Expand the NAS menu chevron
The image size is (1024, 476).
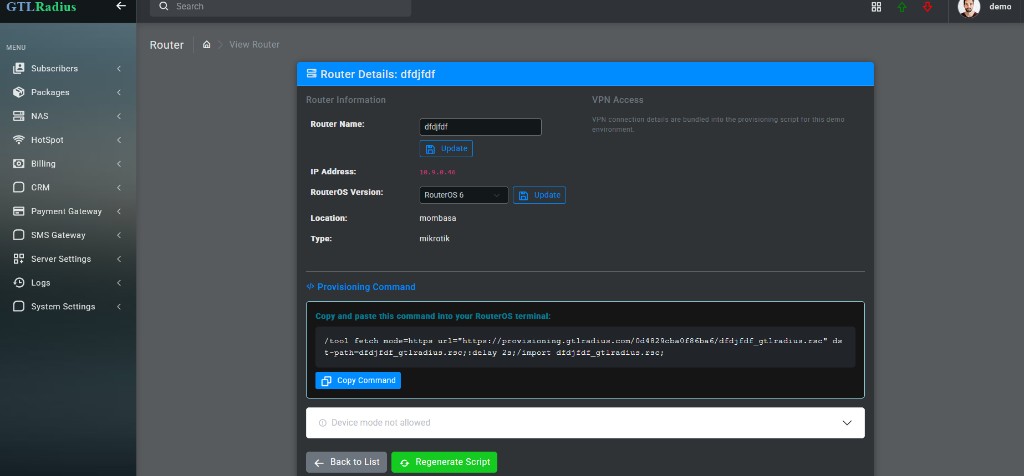[x=119, y=116]
